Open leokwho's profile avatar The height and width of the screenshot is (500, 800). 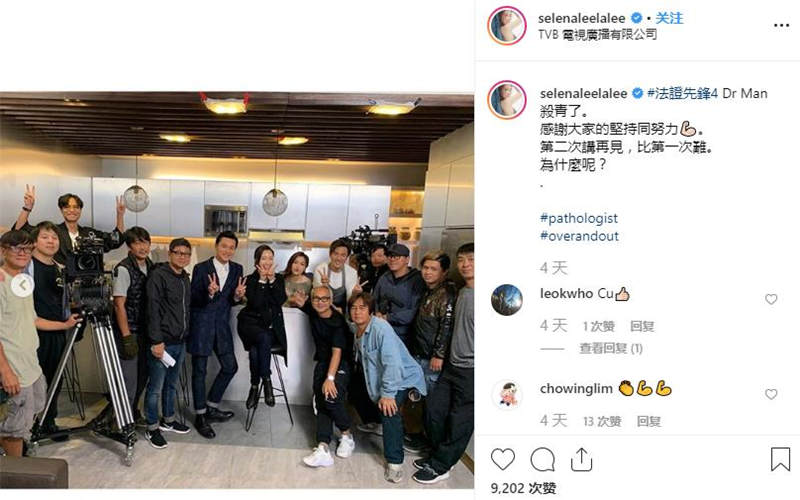[507, 299]
